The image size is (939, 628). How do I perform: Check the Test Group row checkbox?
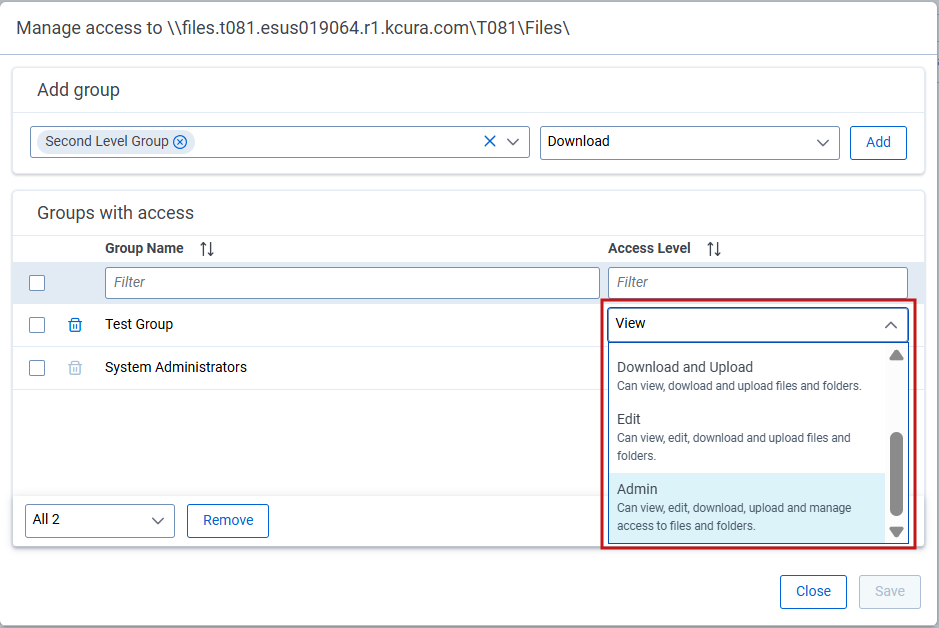37,324
